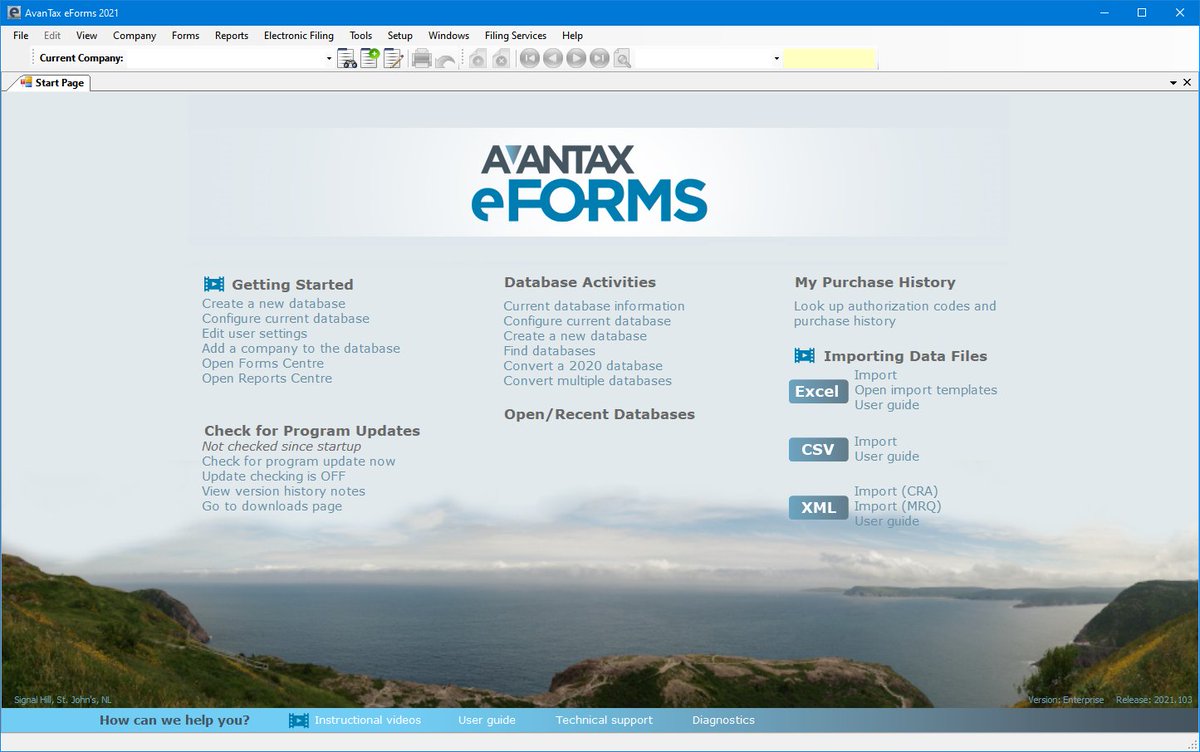This screenshot has width=1200, height=752.
Task: Click Find databases link
Action: 549,351
